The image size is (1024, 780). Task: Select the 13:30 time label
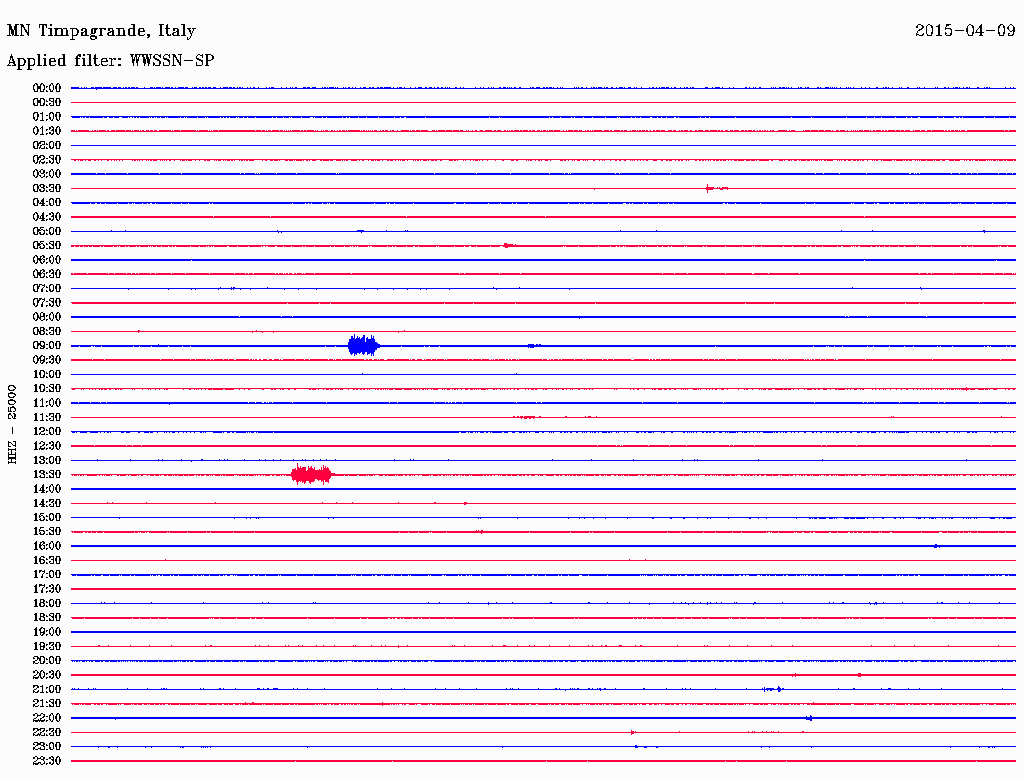click(46, 474)
